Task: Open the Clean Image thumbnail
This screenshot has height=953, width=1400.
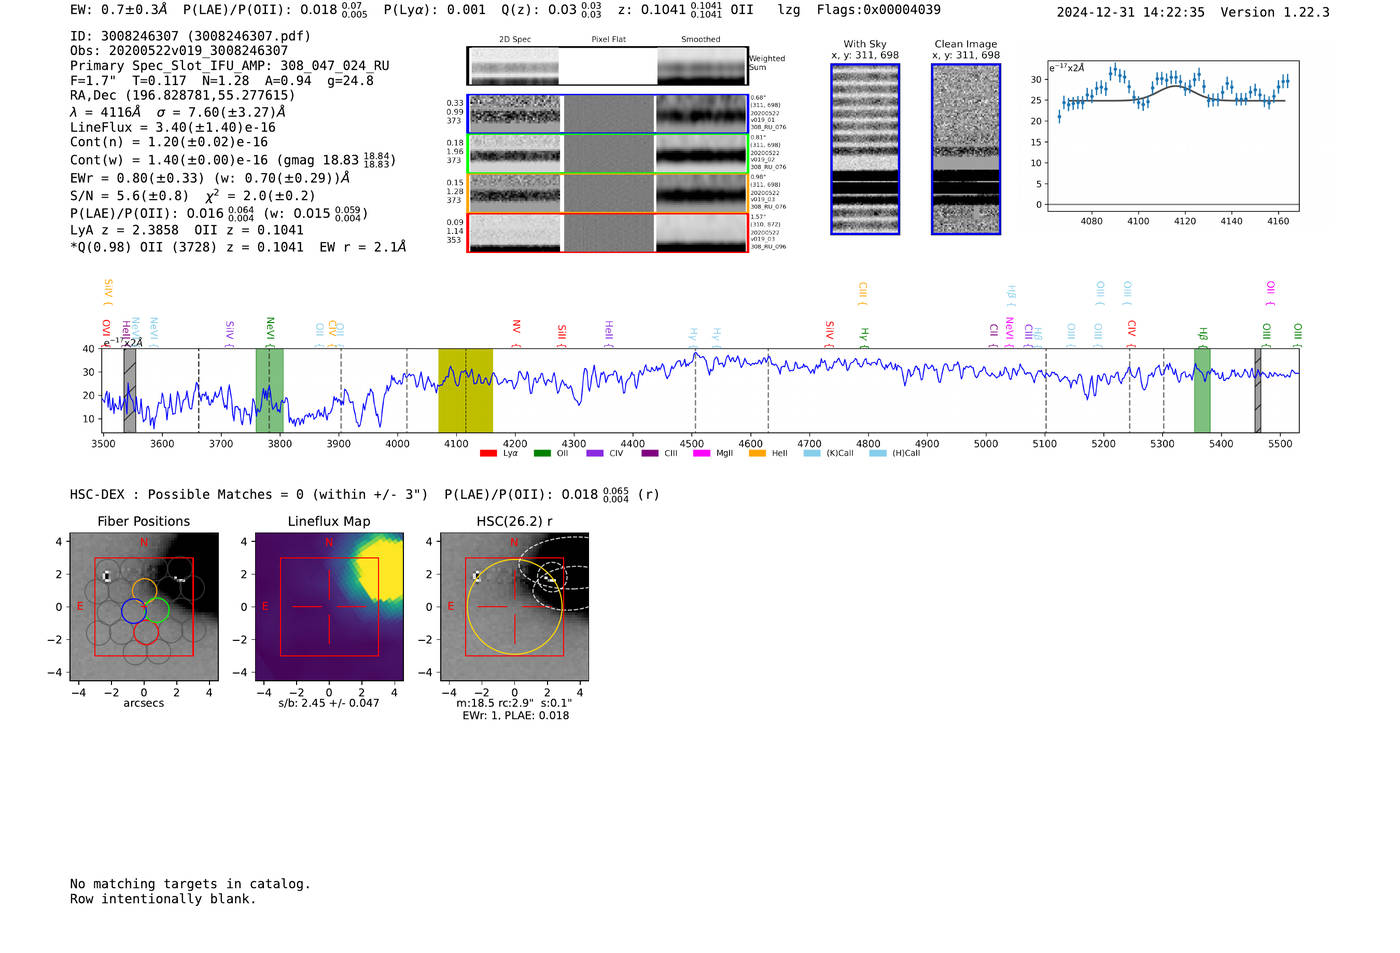Action: coord(966,149)
